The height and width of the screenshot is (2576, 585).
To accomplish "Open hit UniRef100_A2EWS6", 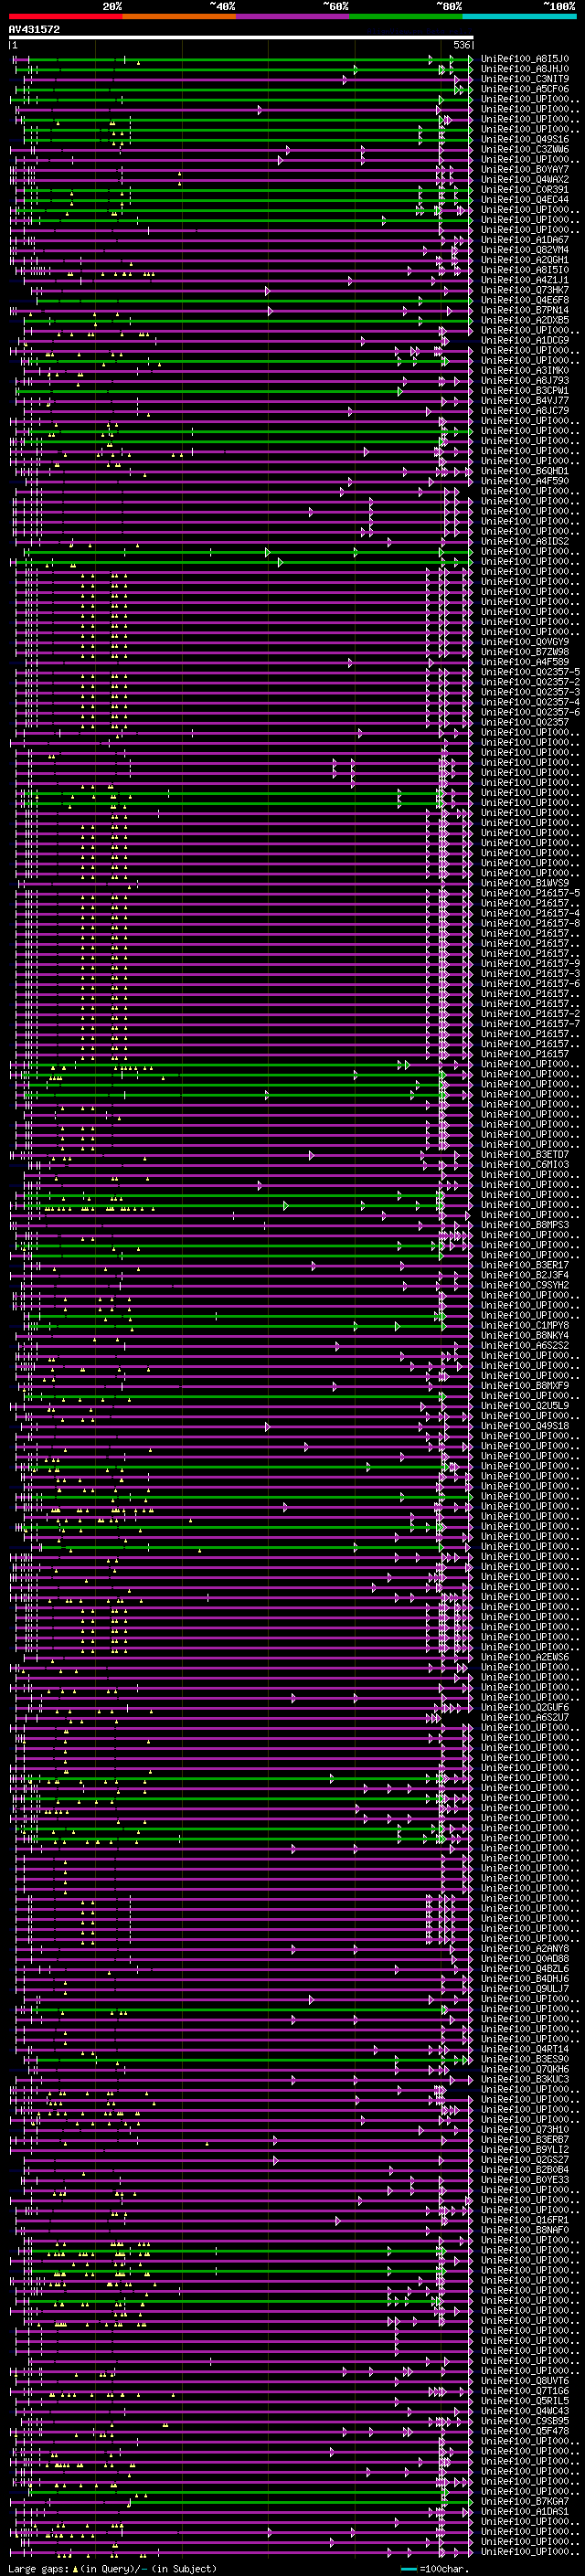I will (524, 1657).
